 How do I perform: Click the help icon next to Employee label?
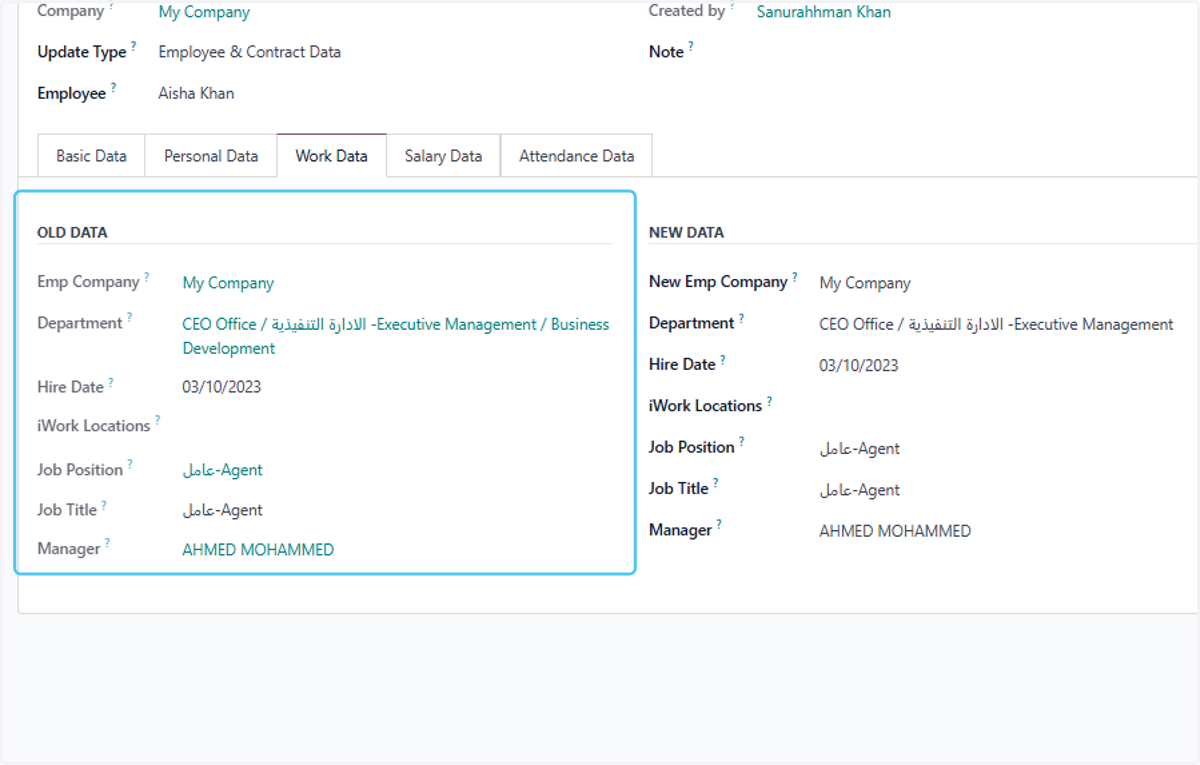point(113,87)
